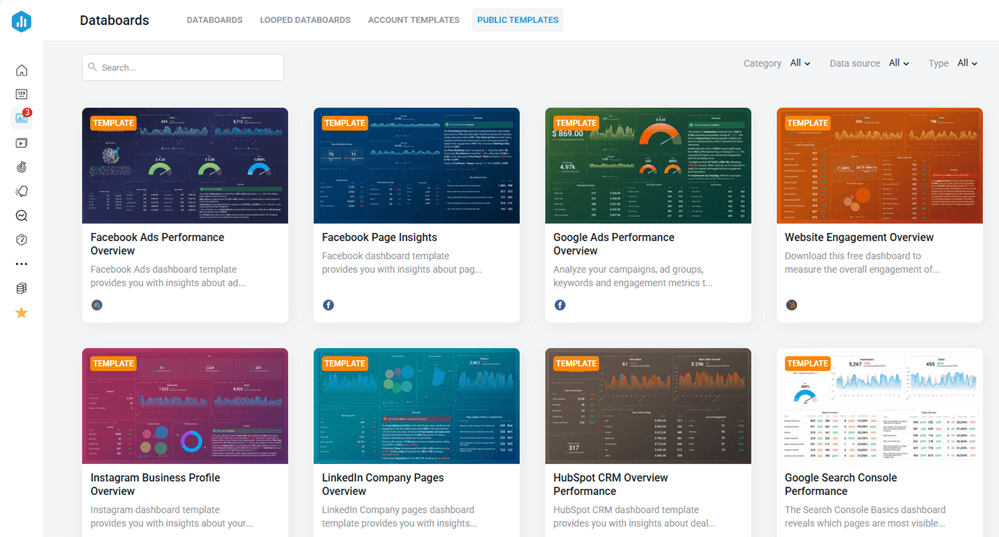Open Facebook Ads Performance Overview title
Image resolution: width=999 pixels, height=537 pixels.
point(157,244)
